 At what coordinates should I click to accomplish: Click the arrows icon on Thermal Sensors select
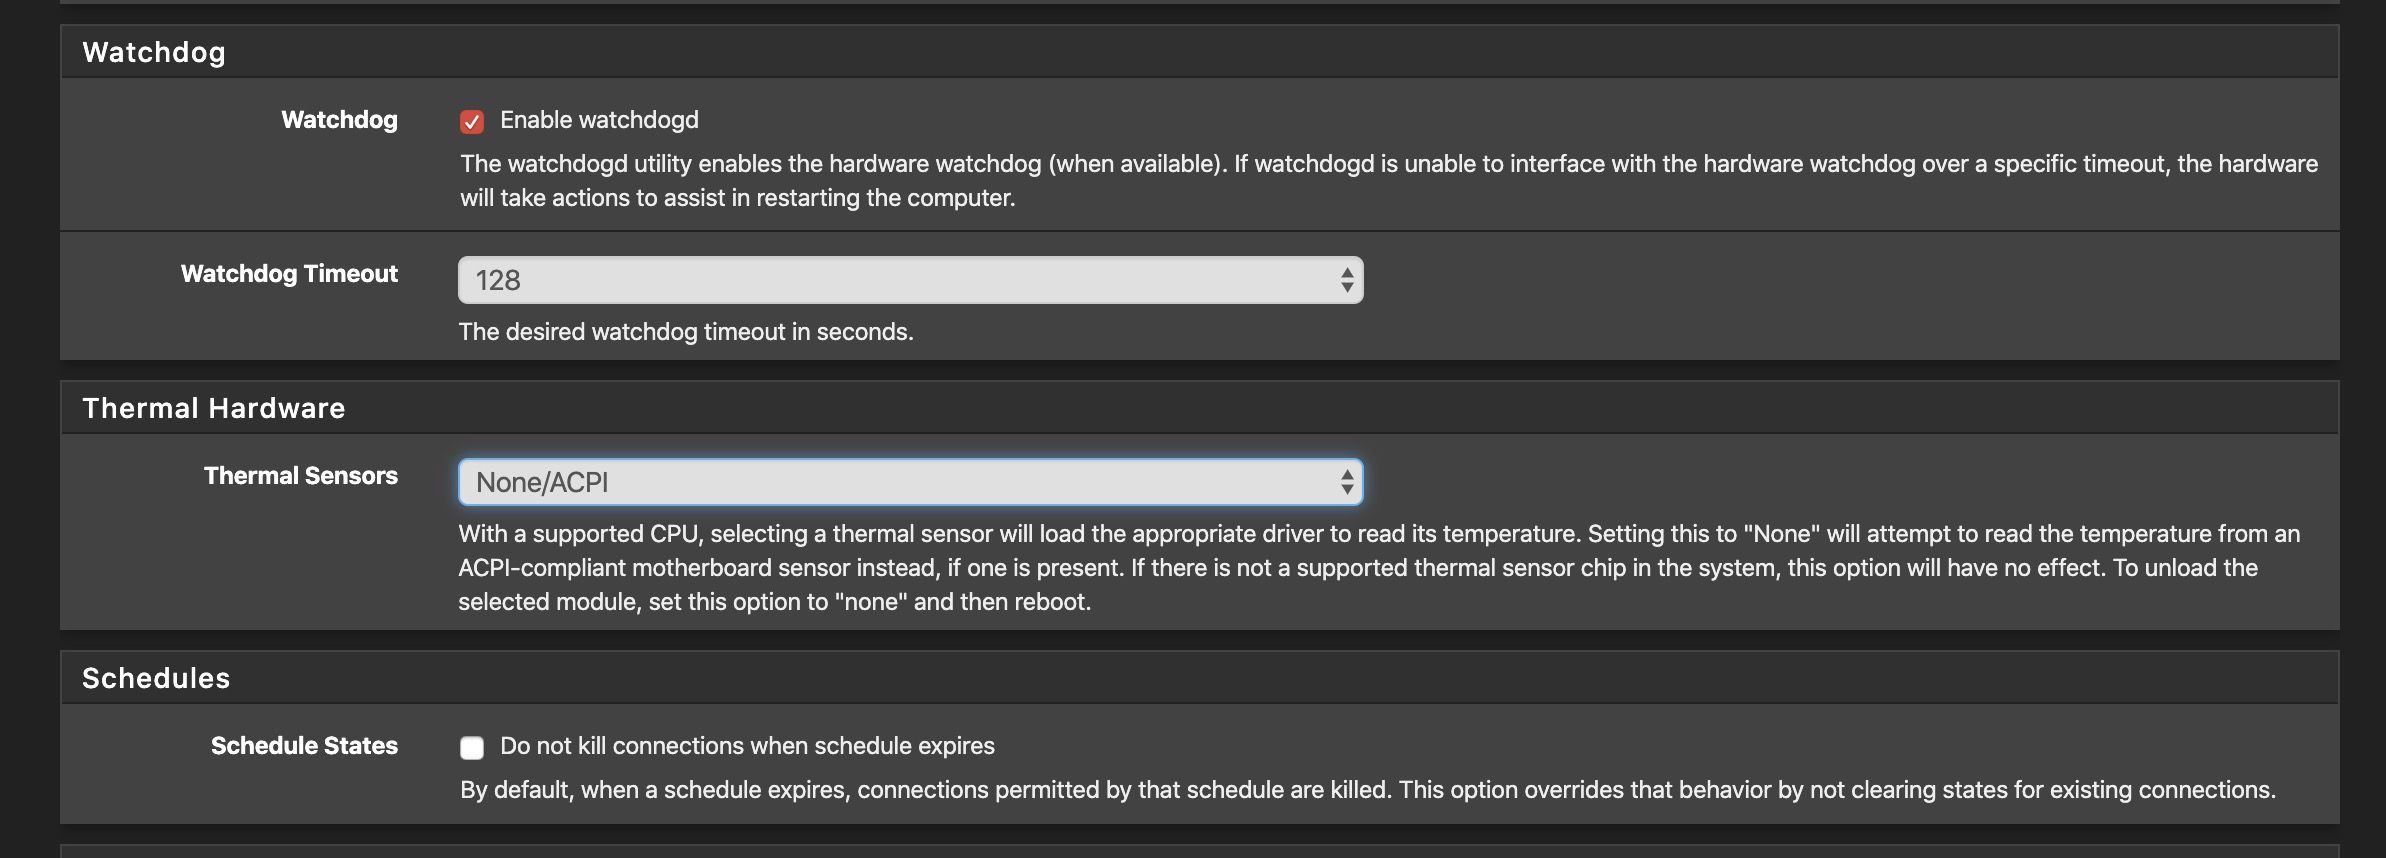coord(1347,482)
